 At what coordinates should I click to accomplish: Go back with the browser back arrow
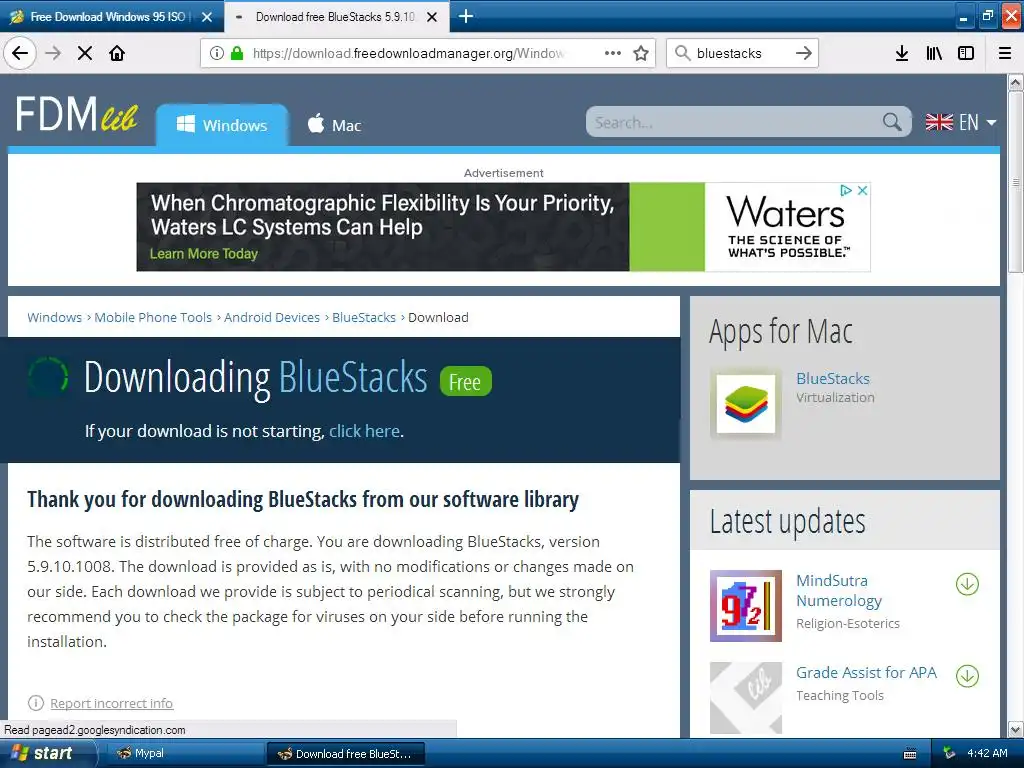click(20, 53)
